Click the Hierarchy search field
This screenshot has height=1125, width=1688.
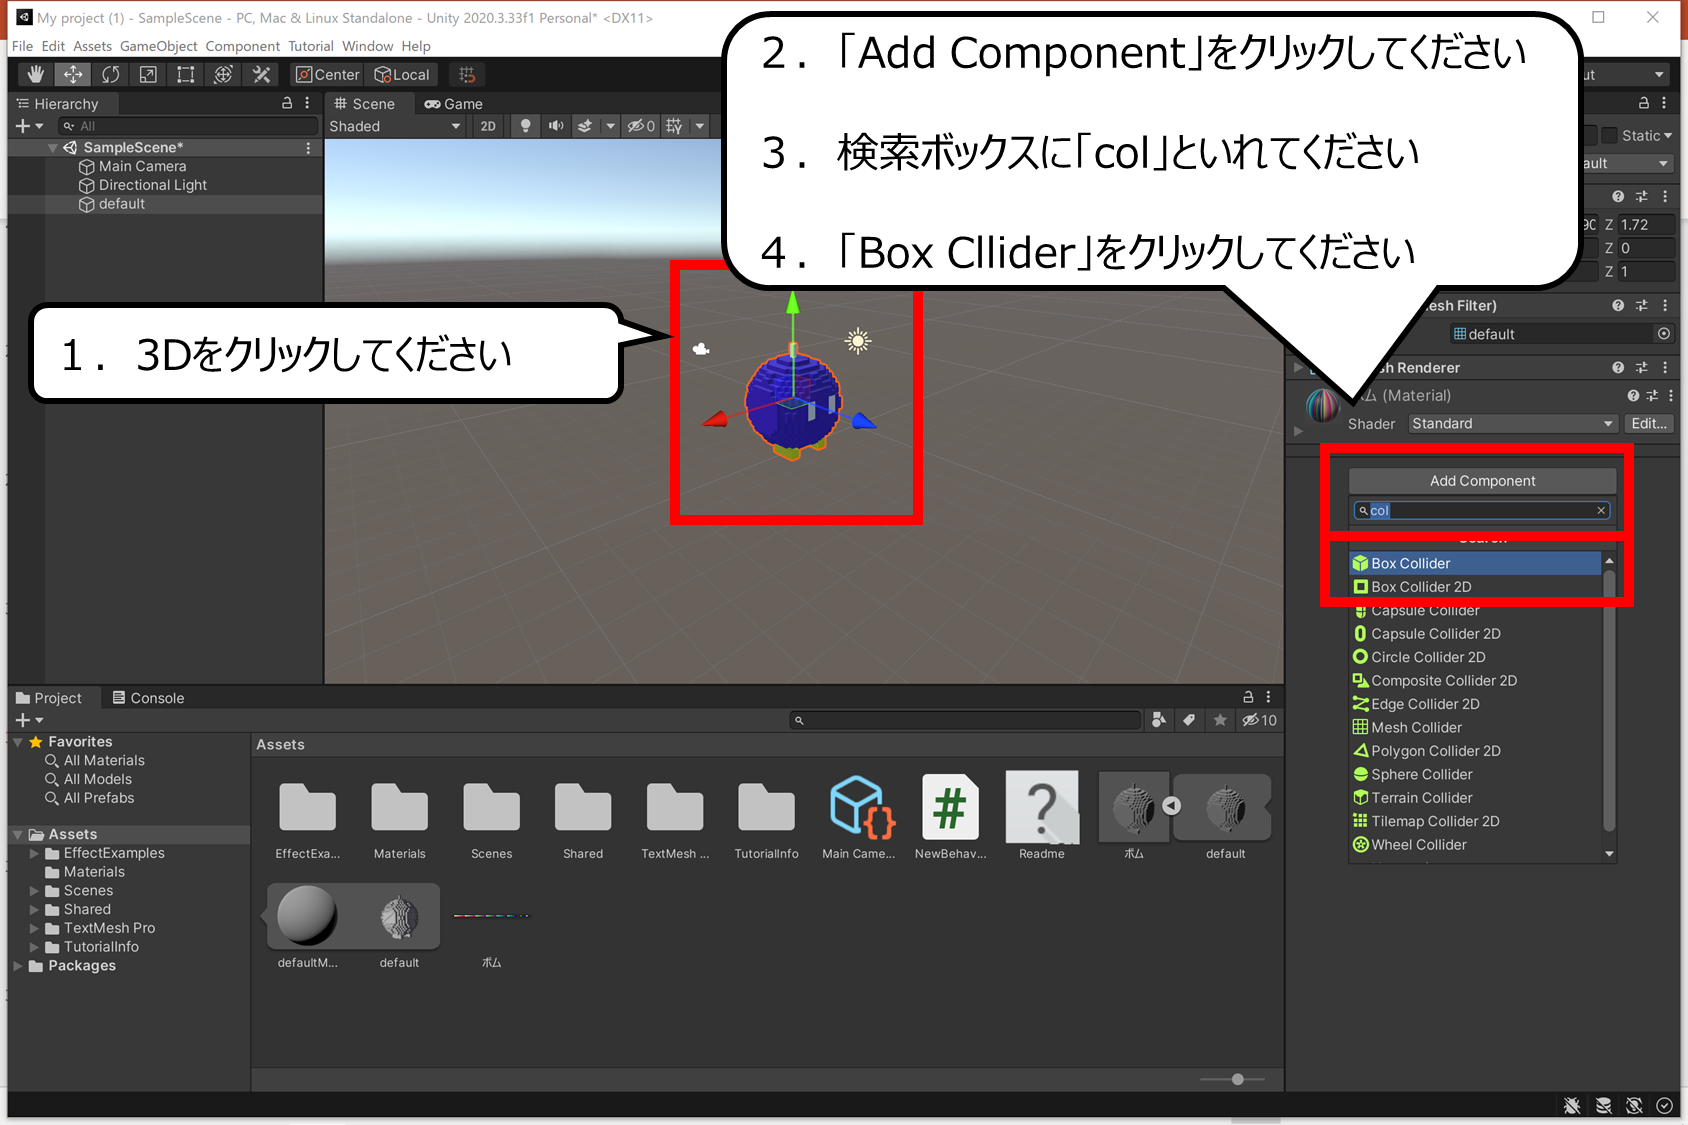(187, 126)
